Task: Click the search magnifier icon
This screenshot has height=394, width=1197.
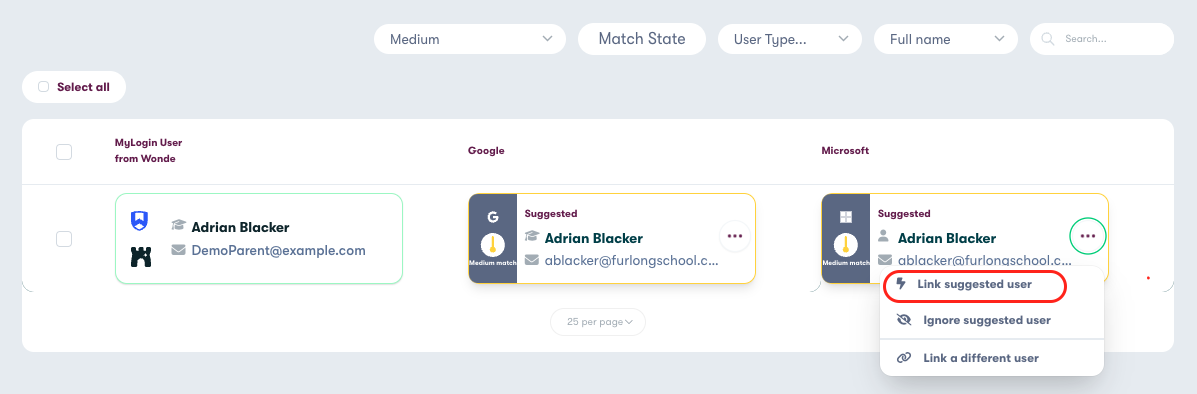Action: pyautogui.click(x=1048, y=38)
